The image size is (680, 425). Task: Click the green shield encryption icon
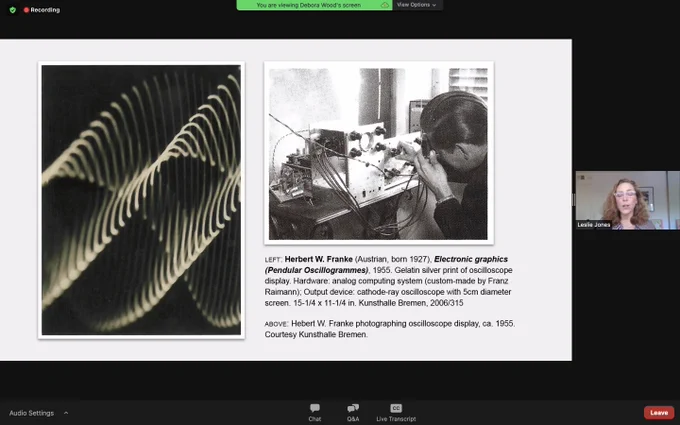[x=13, y=10]
